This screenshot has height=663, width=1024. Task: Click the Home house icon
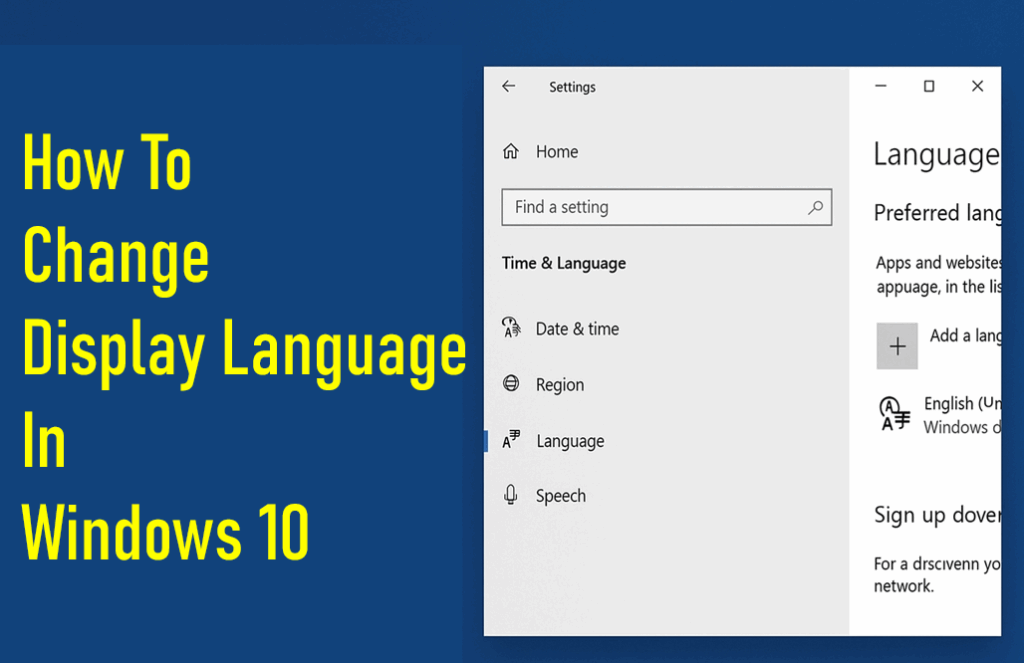point(510,151)
